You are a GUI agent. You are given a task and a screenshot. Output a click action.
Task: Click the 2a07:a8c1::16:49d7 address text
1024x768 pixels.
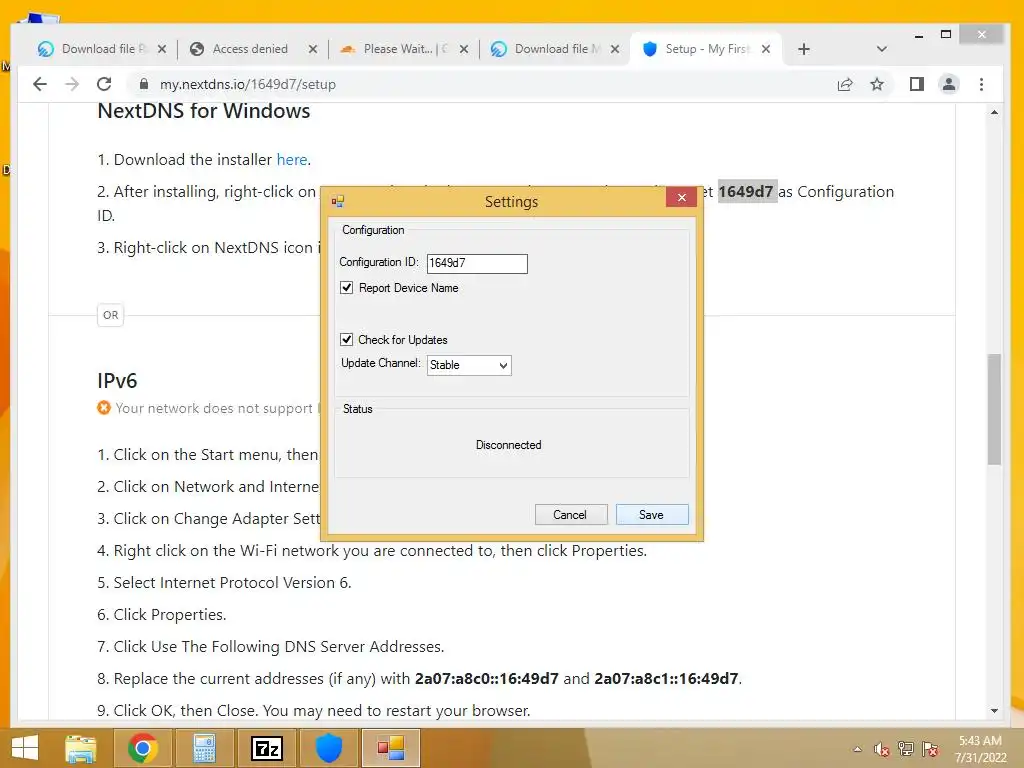pos(666,679)
